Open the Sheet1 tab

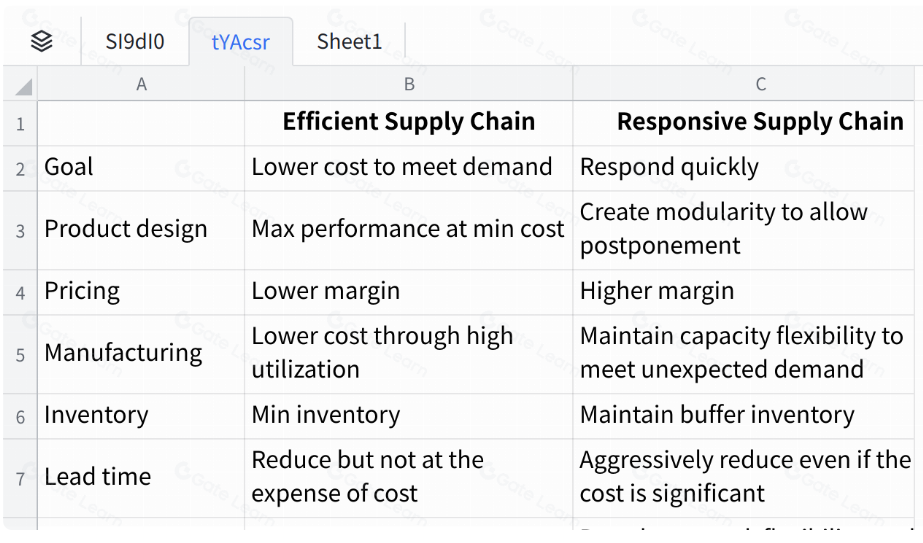tap(349, 41)
